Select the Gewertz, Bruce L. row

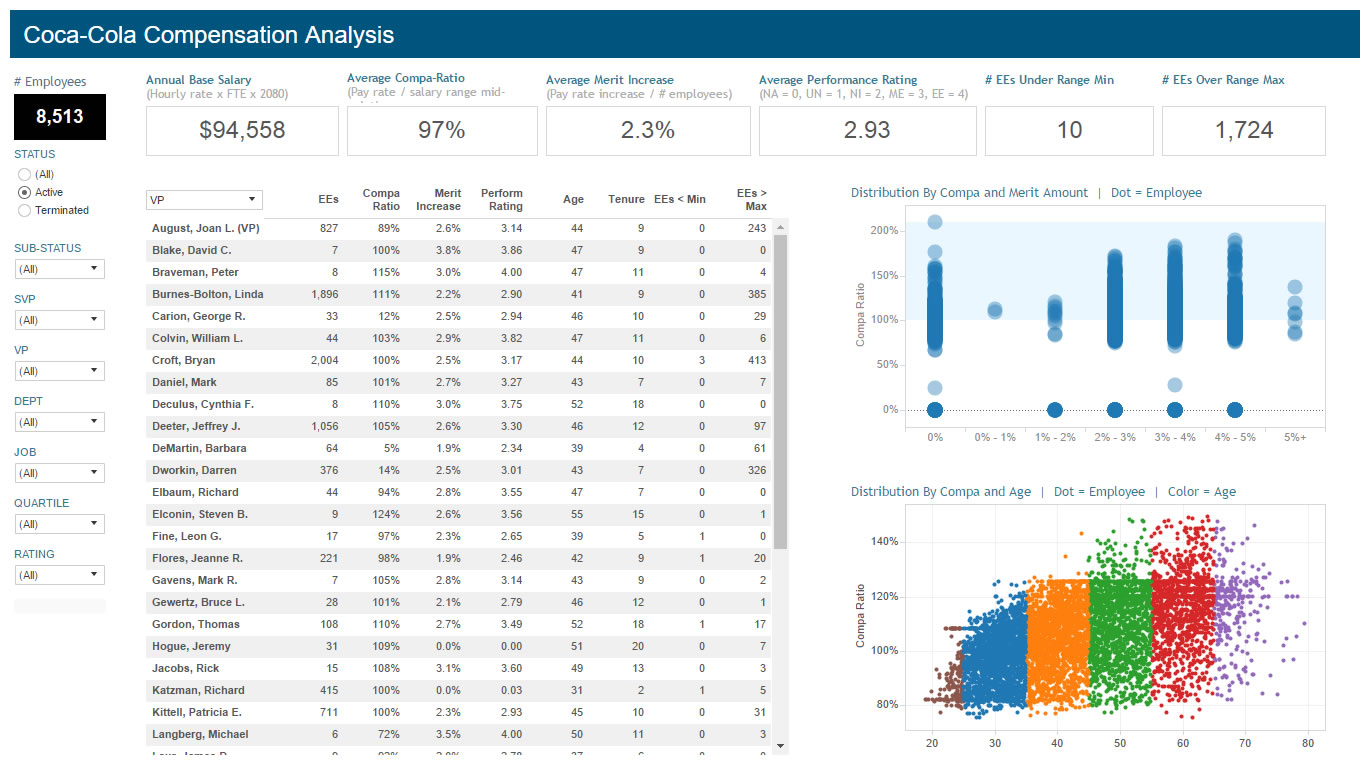pos(460,602)
